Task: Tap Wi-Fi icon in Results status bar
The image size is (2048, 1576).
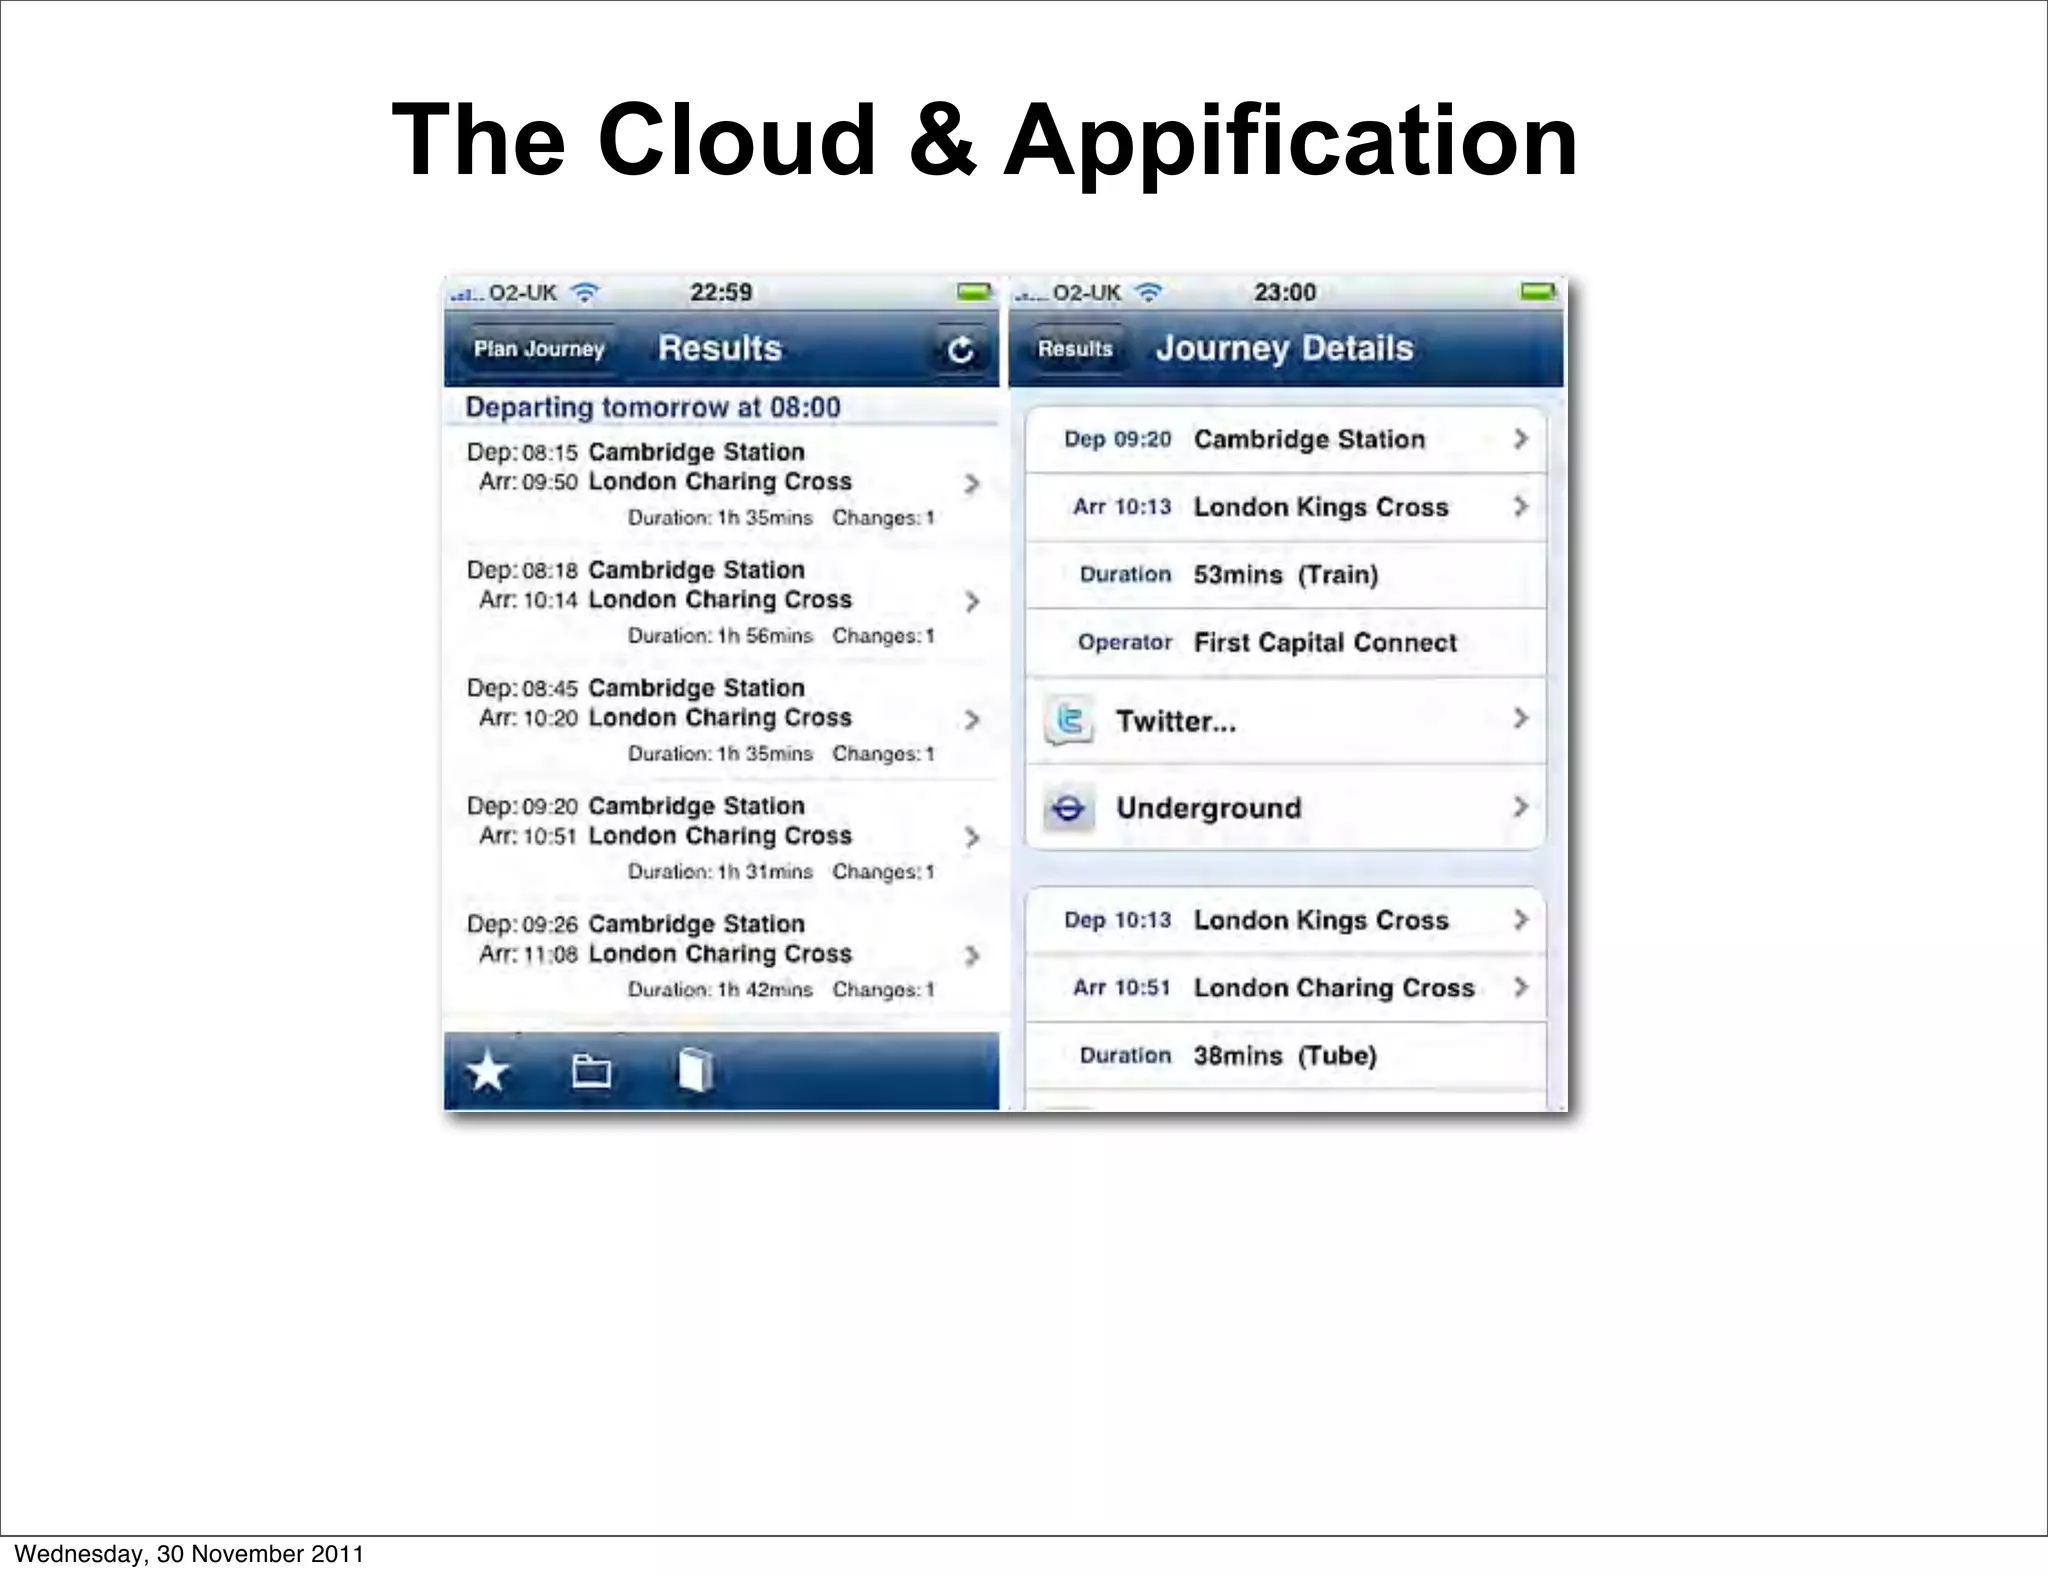Action: (585, 292)
